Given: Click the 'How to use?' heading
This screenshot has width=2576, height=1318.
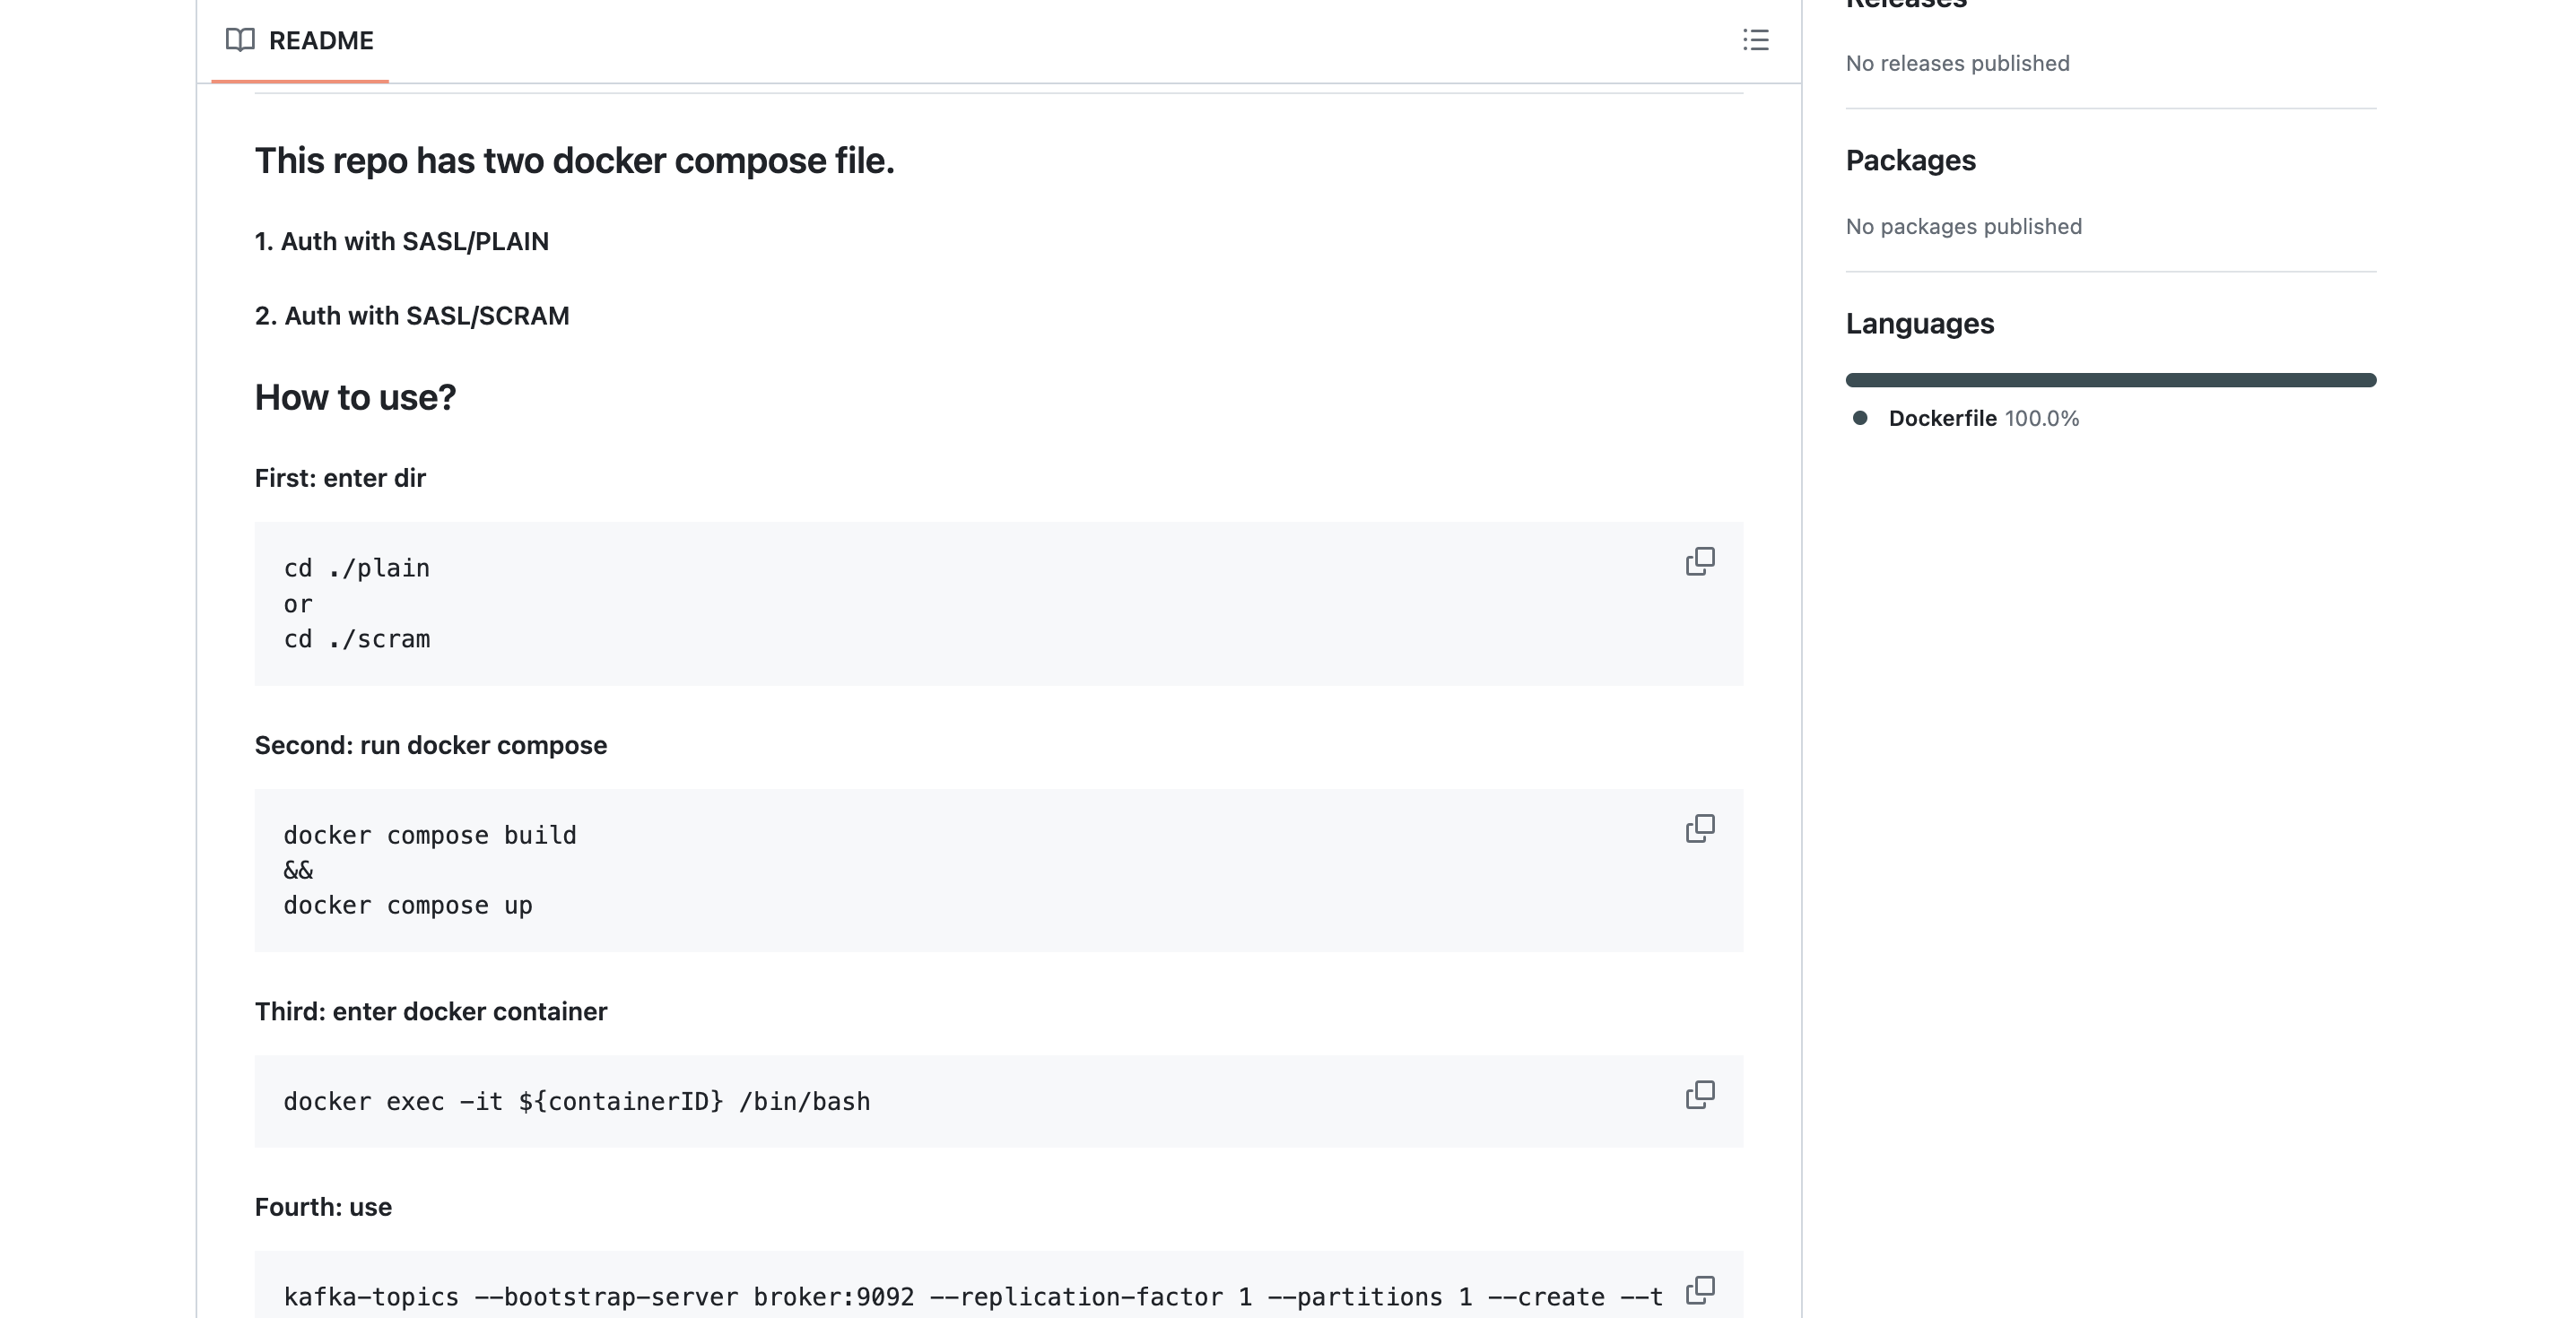Looking at the screenshot, I should [x=355, y=397].
